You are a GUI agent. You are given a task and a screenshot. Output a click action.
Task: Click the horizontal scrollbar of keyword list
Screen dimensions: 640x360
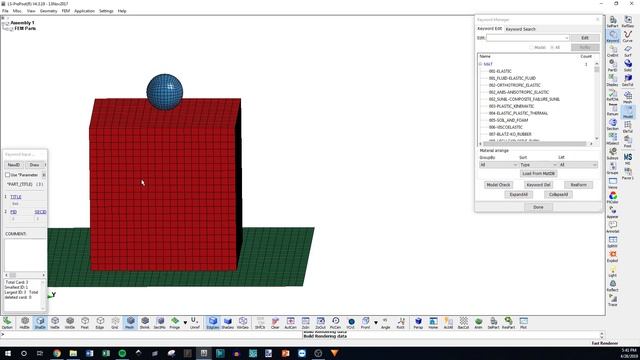(x=536, y=144)
